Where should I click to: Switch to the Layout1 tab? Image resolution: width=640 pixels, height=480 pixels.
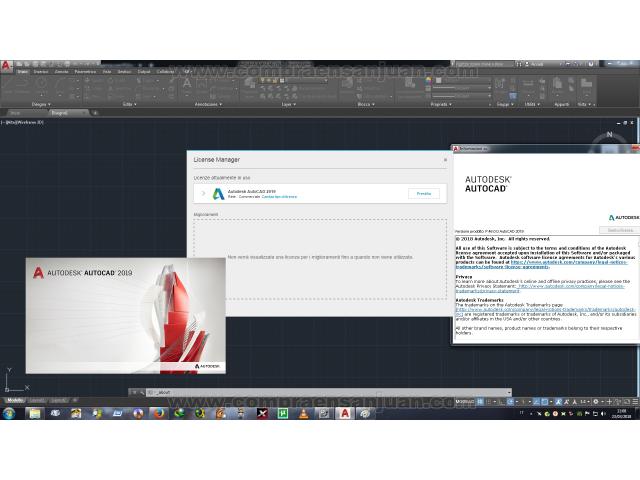tap(36, 401)
